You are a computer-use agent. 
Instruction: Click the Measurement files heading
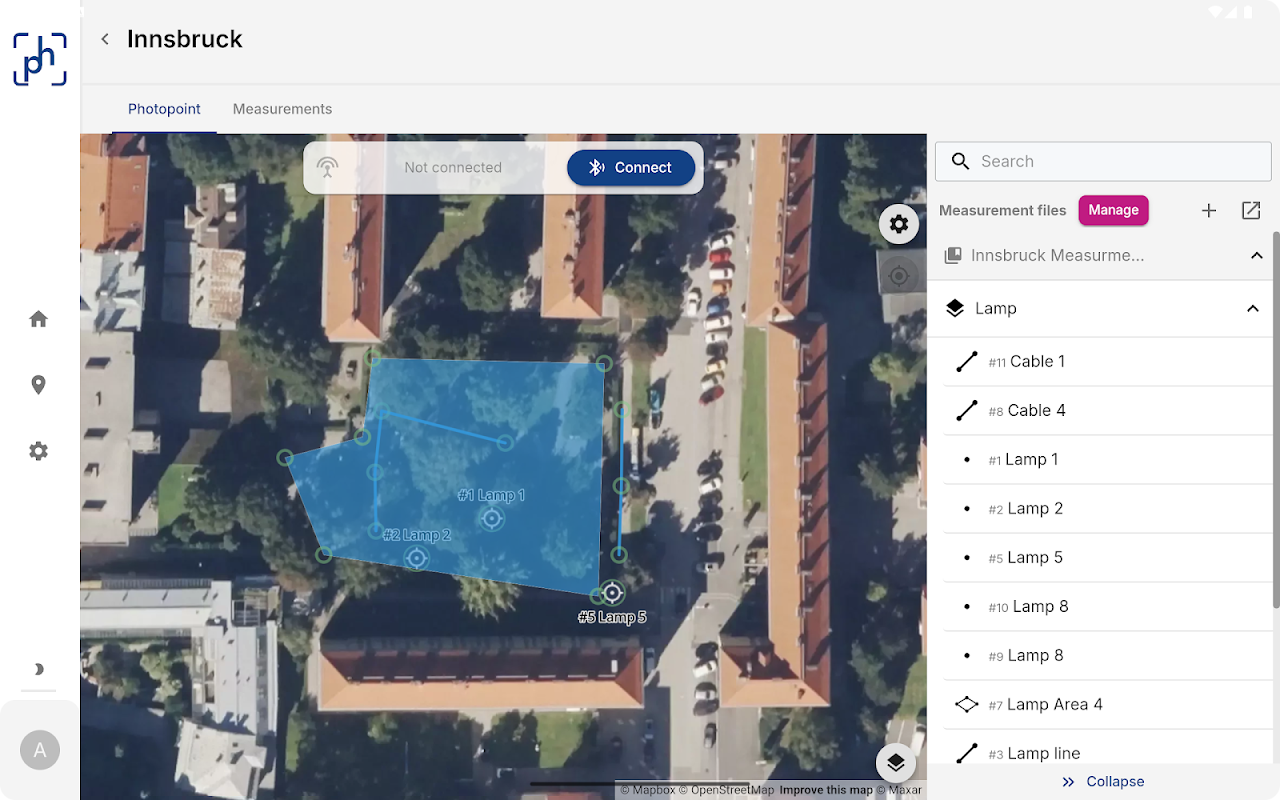click(1003, 210)
